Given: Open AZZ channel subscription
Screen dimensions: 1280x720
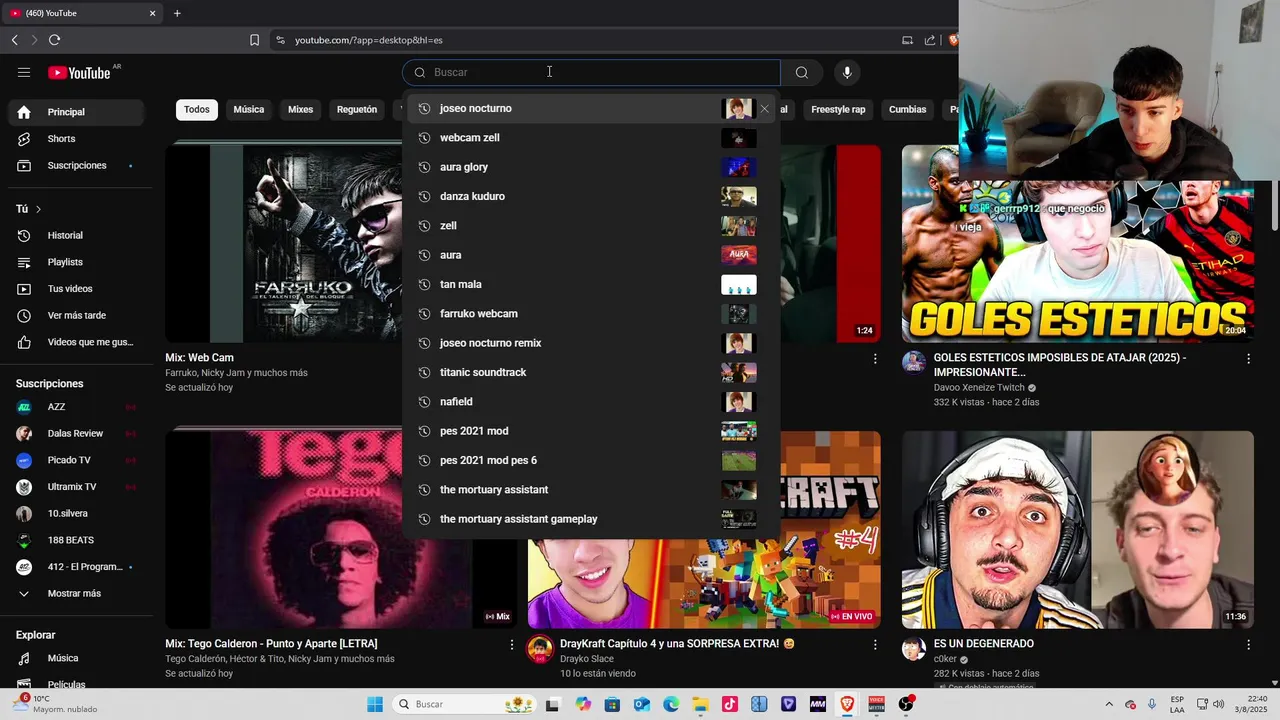Looking at the screenshot, I should click(x=76, y=407).
